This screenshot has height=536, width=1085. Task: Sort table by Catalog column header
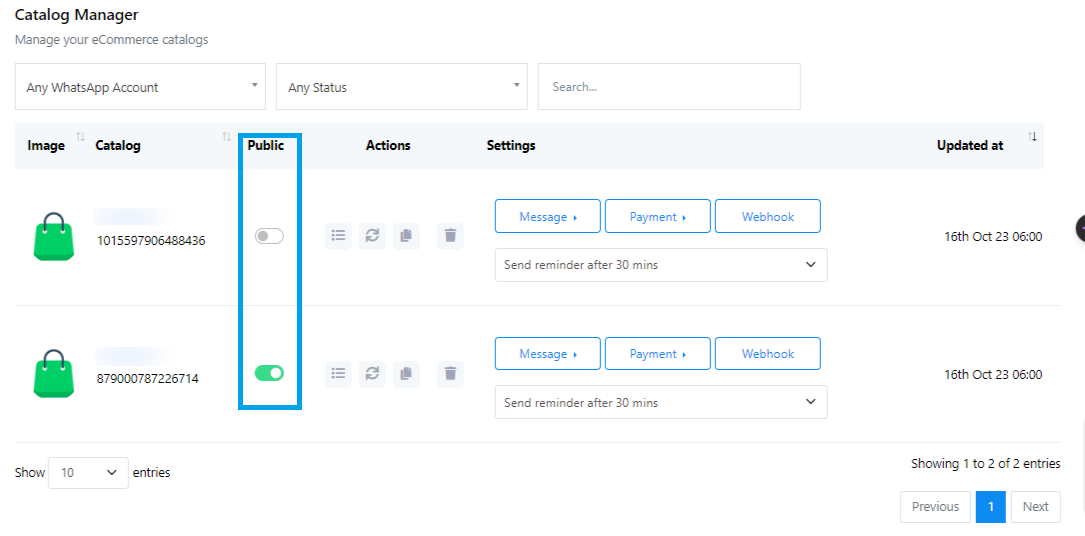tap(118, 146)
